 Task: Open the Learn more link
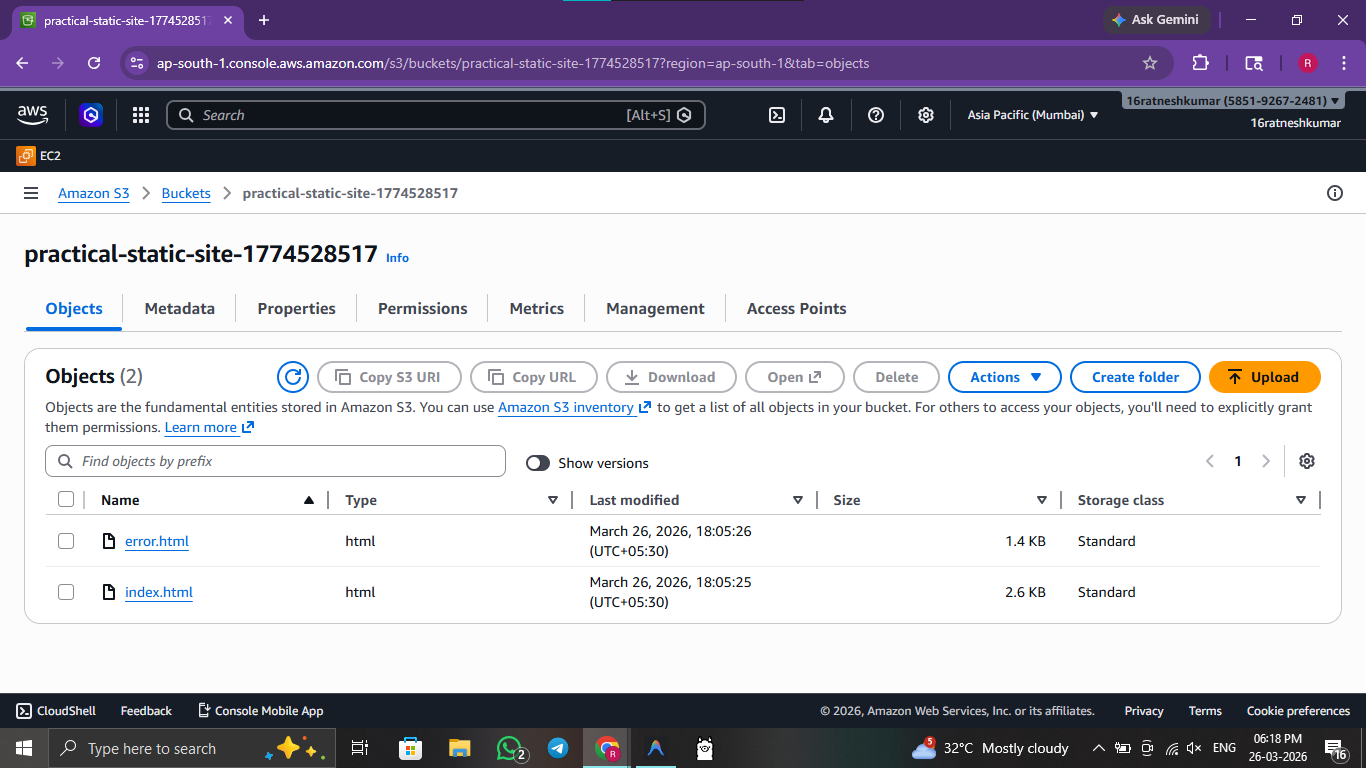210,427
